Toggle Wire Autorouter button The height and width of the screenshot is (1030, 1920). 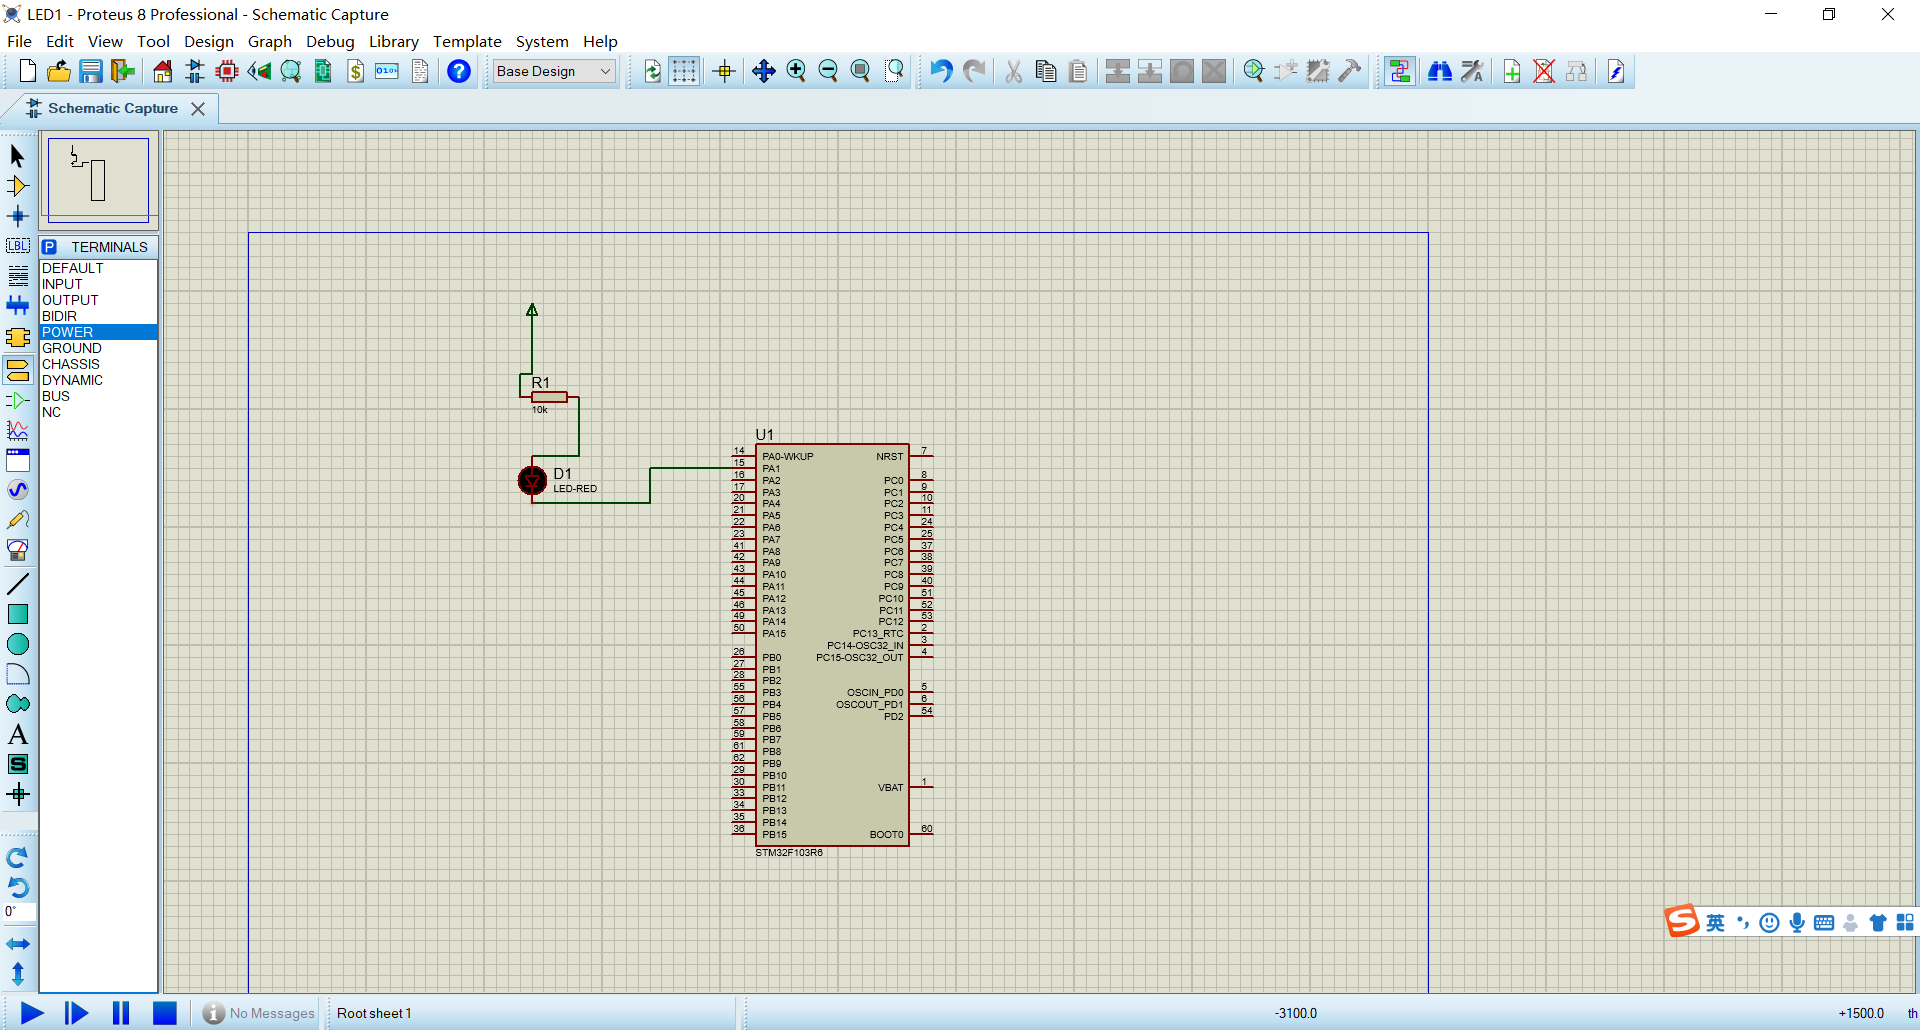click(x=1400, y=71)
